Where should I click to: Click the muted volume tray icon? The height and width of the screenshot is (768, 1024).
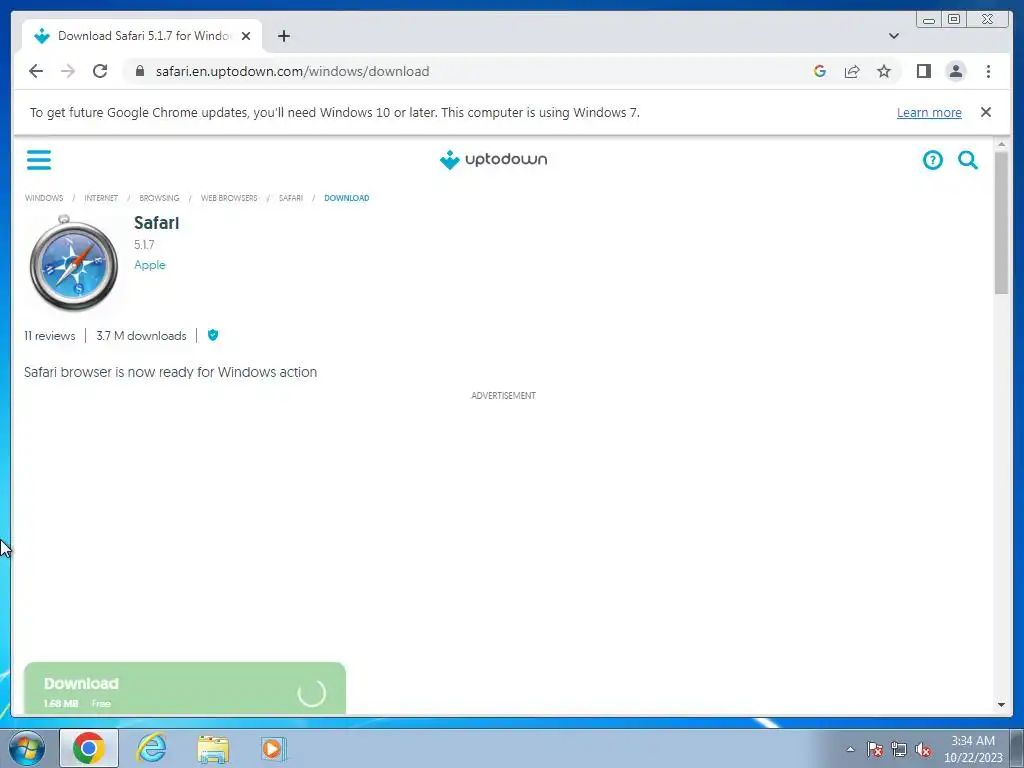click(923, 749)
